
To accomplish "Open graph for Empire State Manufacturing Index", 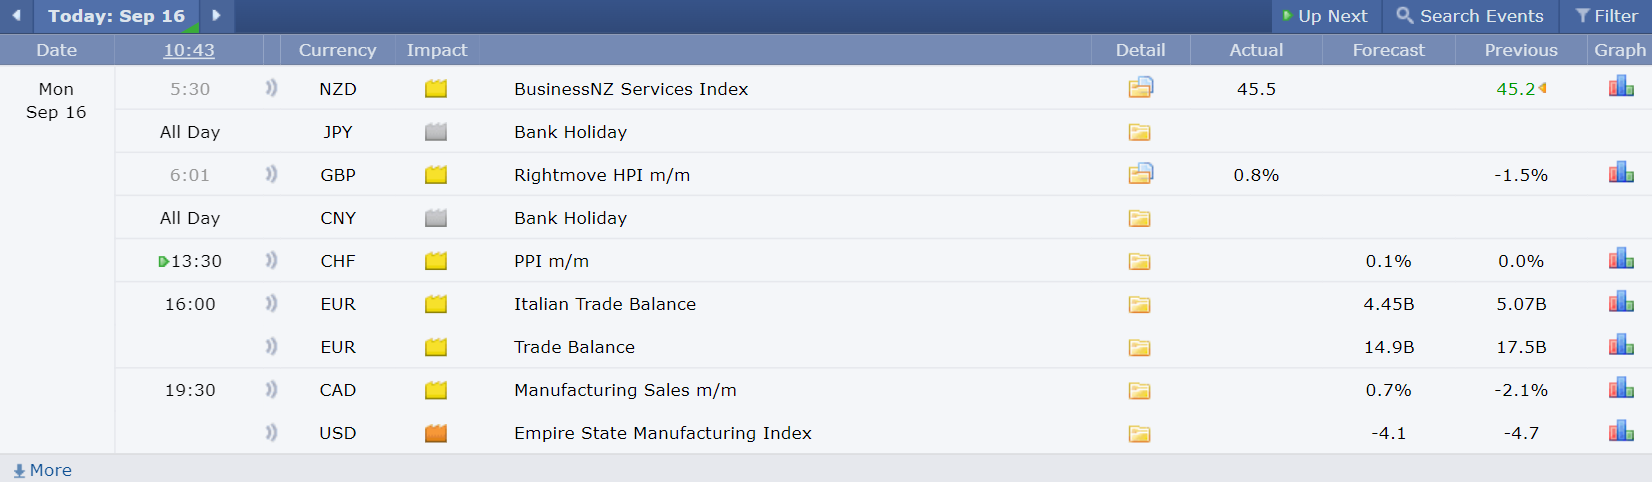I will (1621, 432).
